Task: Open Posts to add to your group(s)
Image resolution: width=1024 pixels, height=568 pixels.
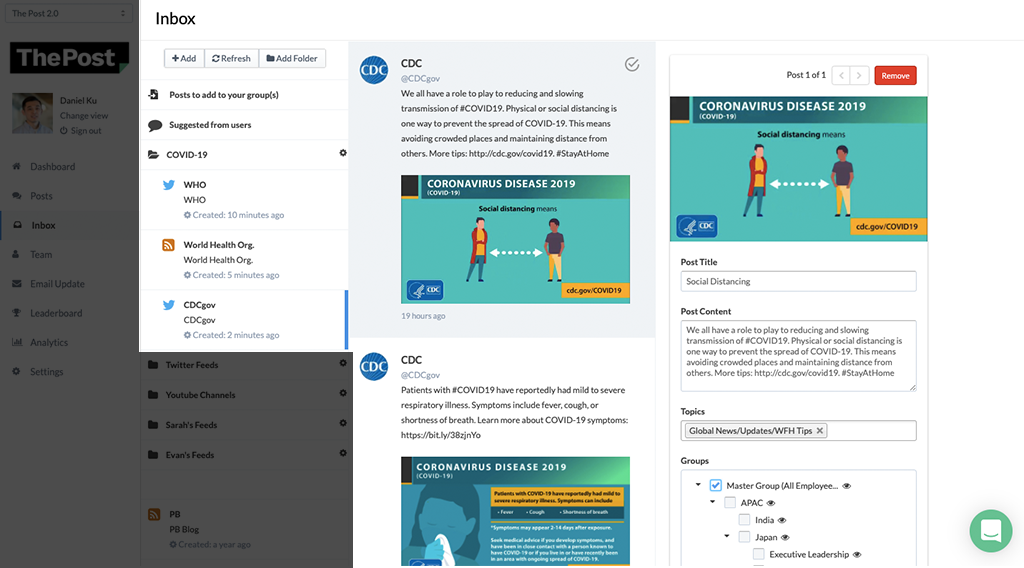Action: tap(224, 95)
